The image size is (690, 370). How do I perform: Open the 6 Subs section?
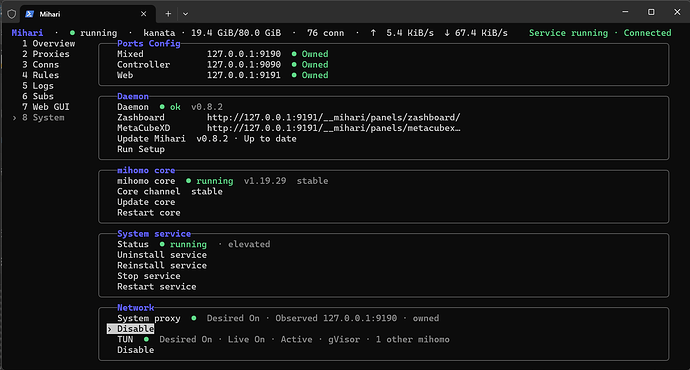[38, 96]
